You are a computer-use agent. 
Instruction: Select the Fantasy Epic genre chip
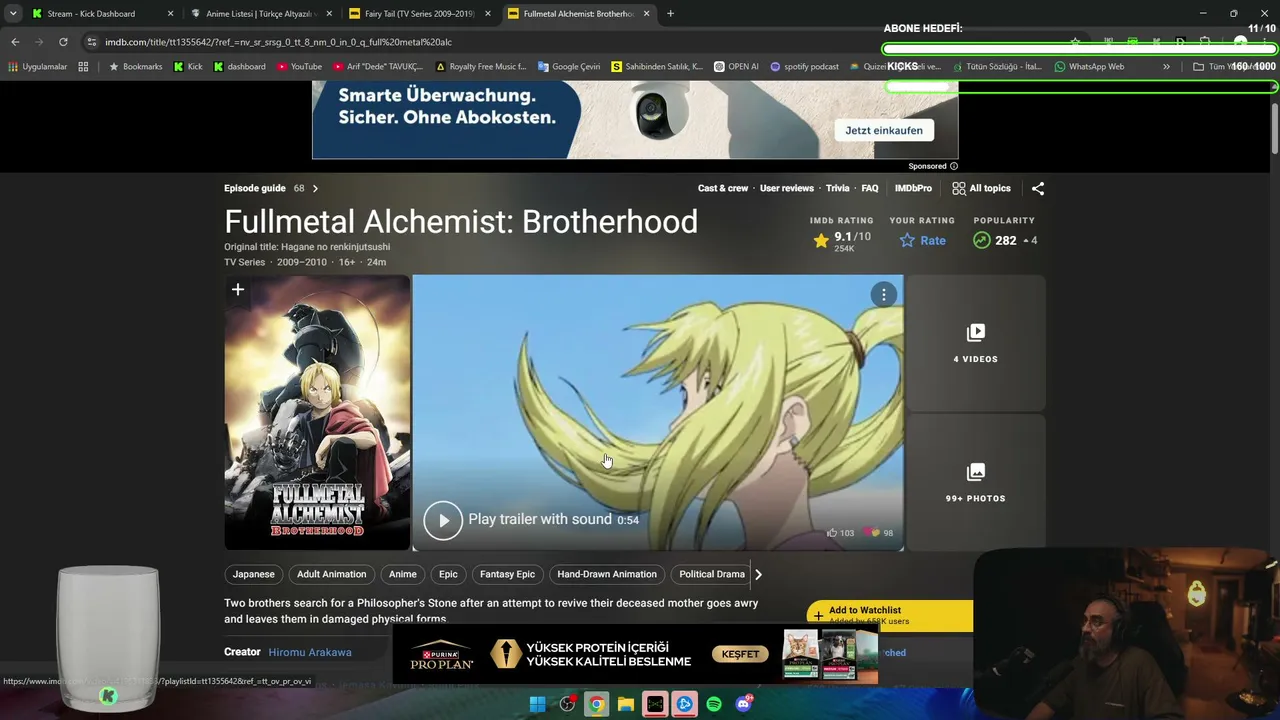point(507,574)
